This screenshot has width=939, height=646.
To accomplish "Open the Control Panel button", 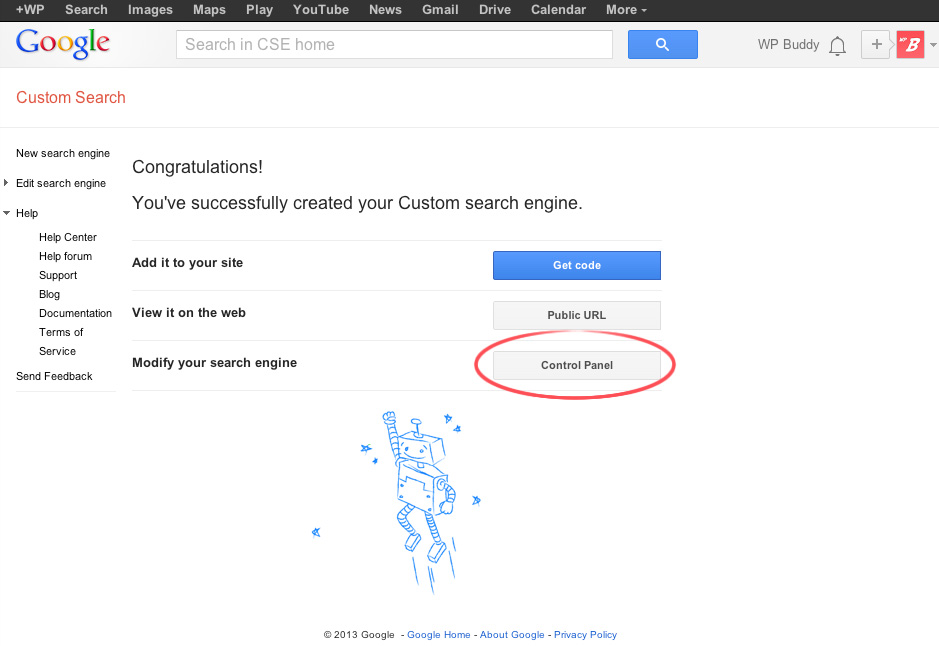I will pos(577,365).
